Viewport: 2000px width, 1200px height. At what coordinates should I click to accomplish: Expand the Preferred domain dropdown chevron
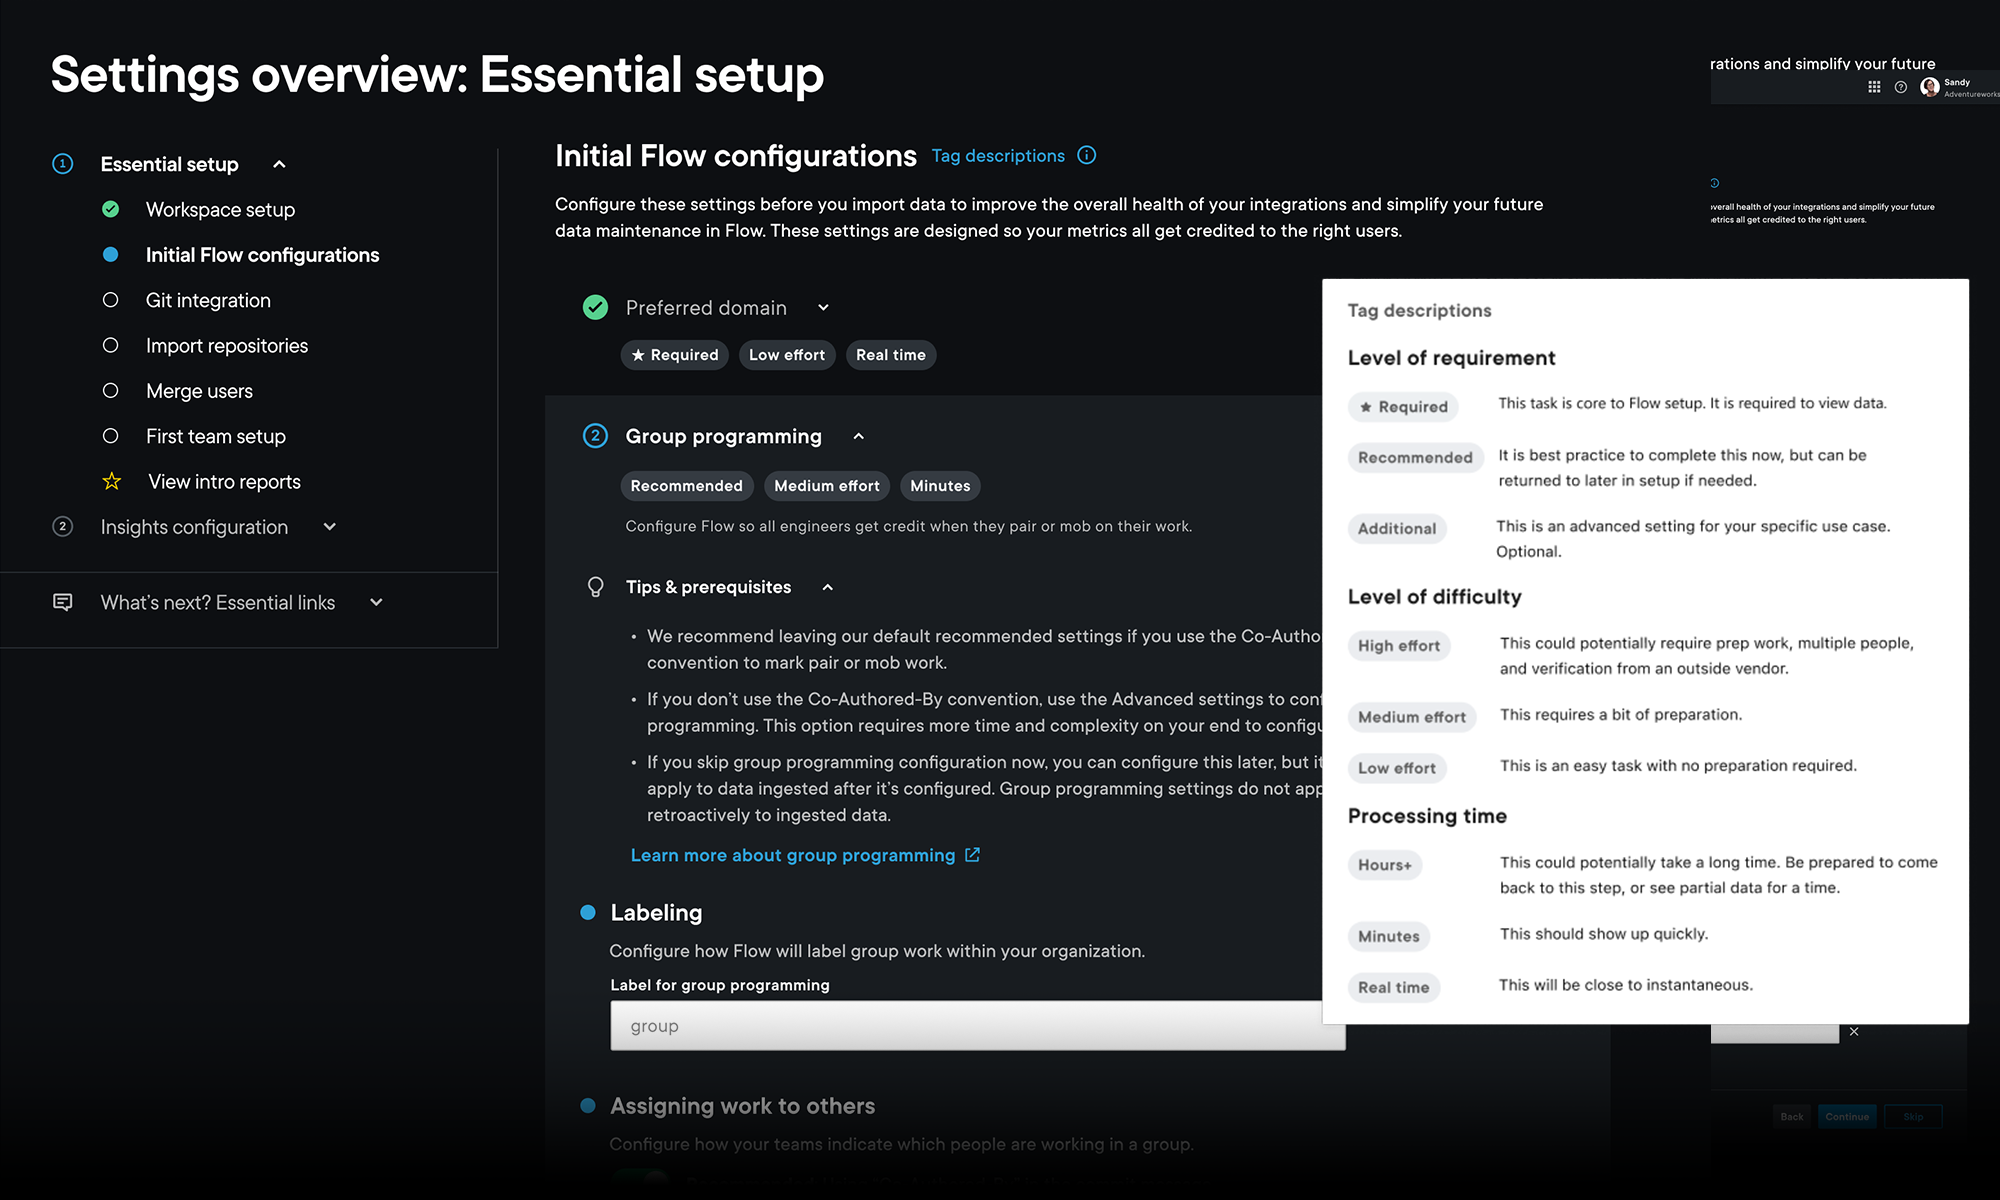click(x=823, y=308)
